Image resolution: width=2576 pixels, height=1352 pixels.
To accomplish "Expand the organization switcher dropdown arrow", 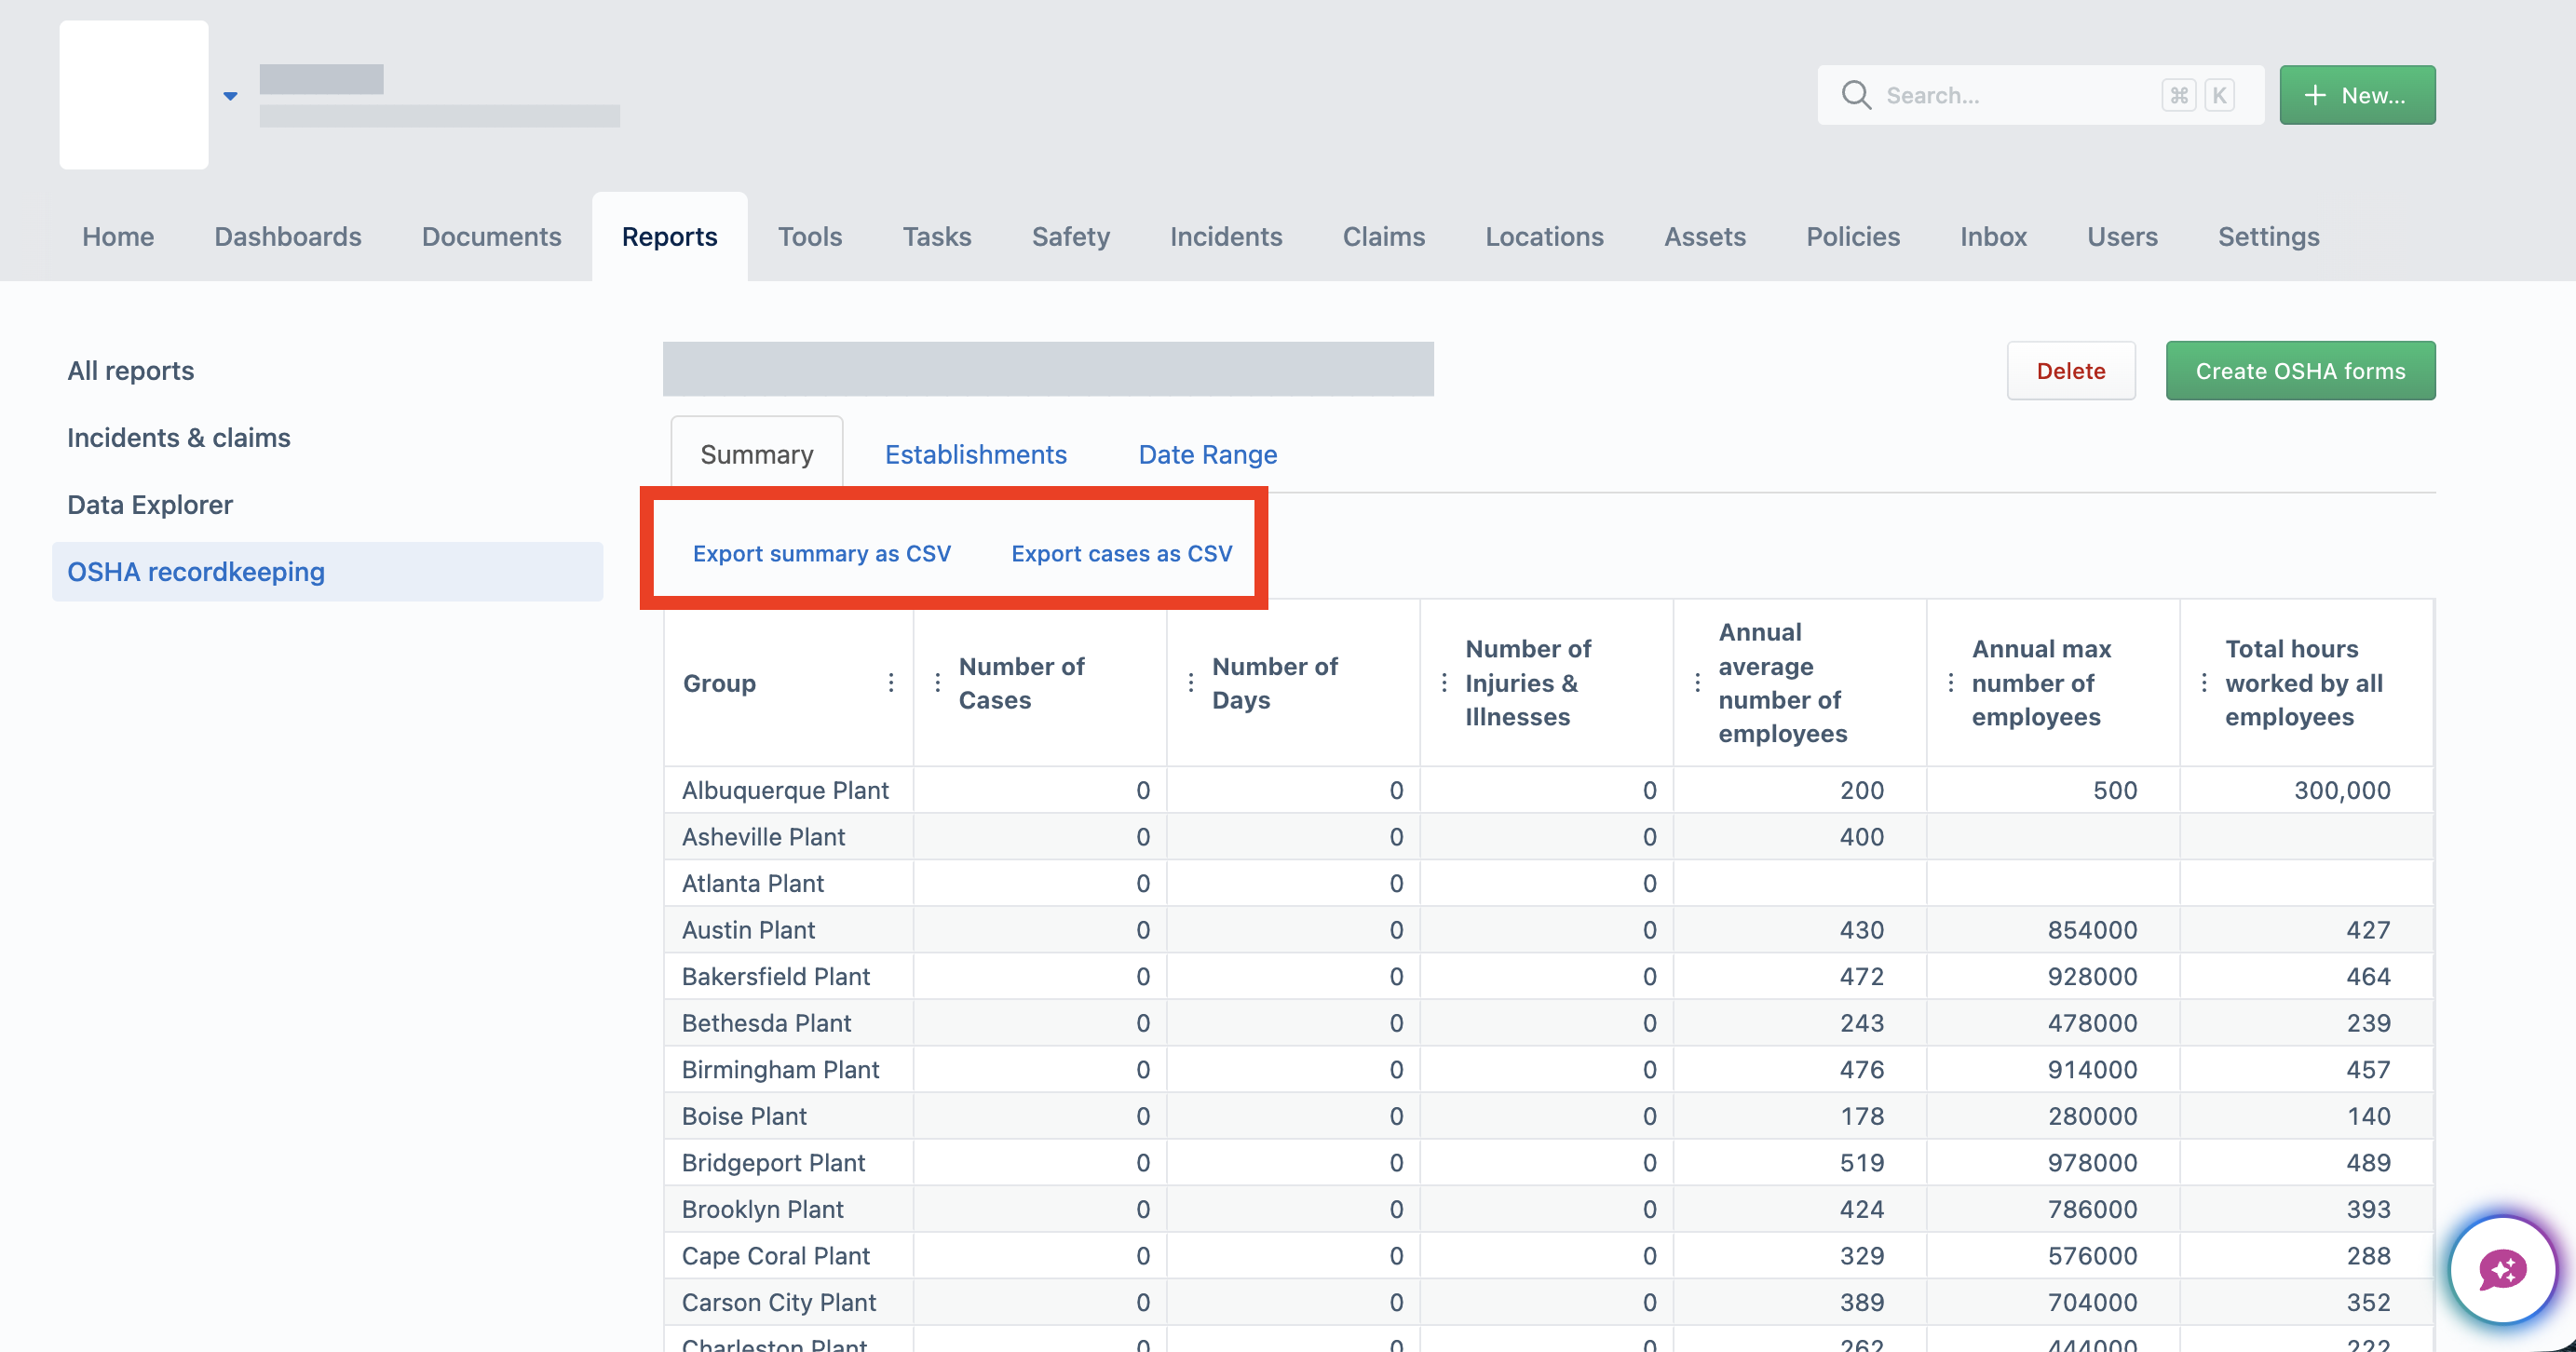I will point(230,96).
